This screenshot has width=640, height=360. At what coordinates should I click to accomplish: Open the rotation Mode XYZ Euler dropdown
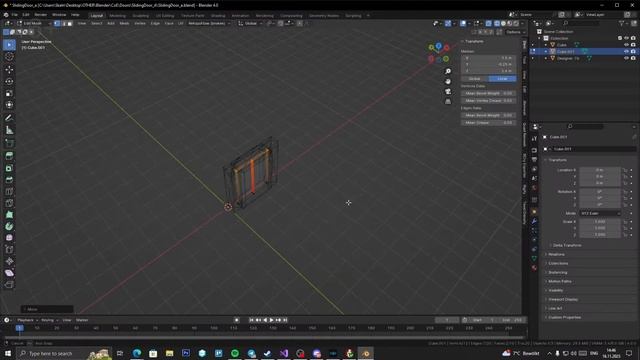pos(600,213)
